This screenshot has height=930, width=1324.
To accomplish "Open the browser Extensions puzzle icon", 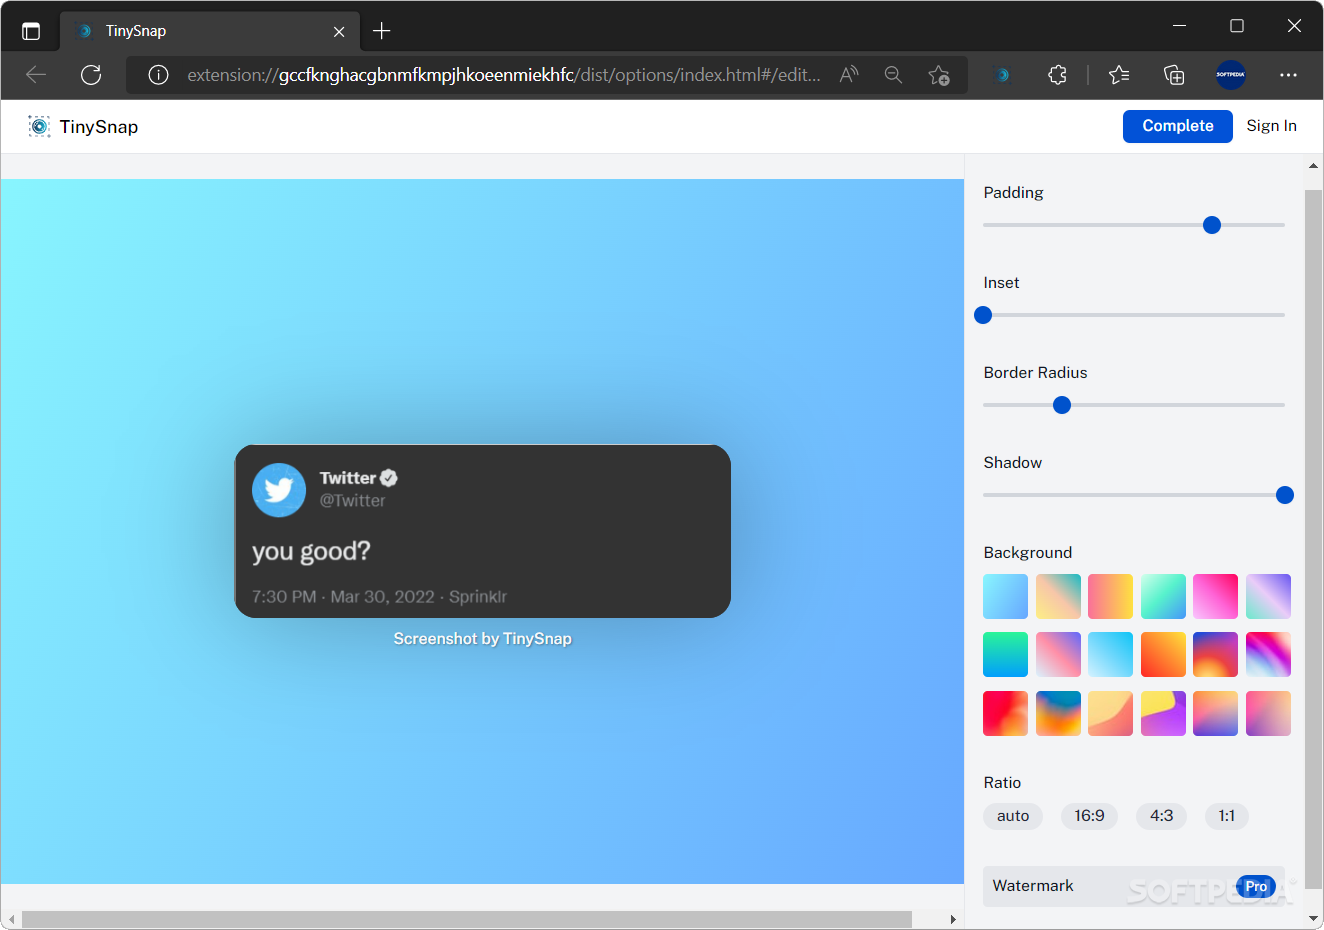I will [1057, 75].
